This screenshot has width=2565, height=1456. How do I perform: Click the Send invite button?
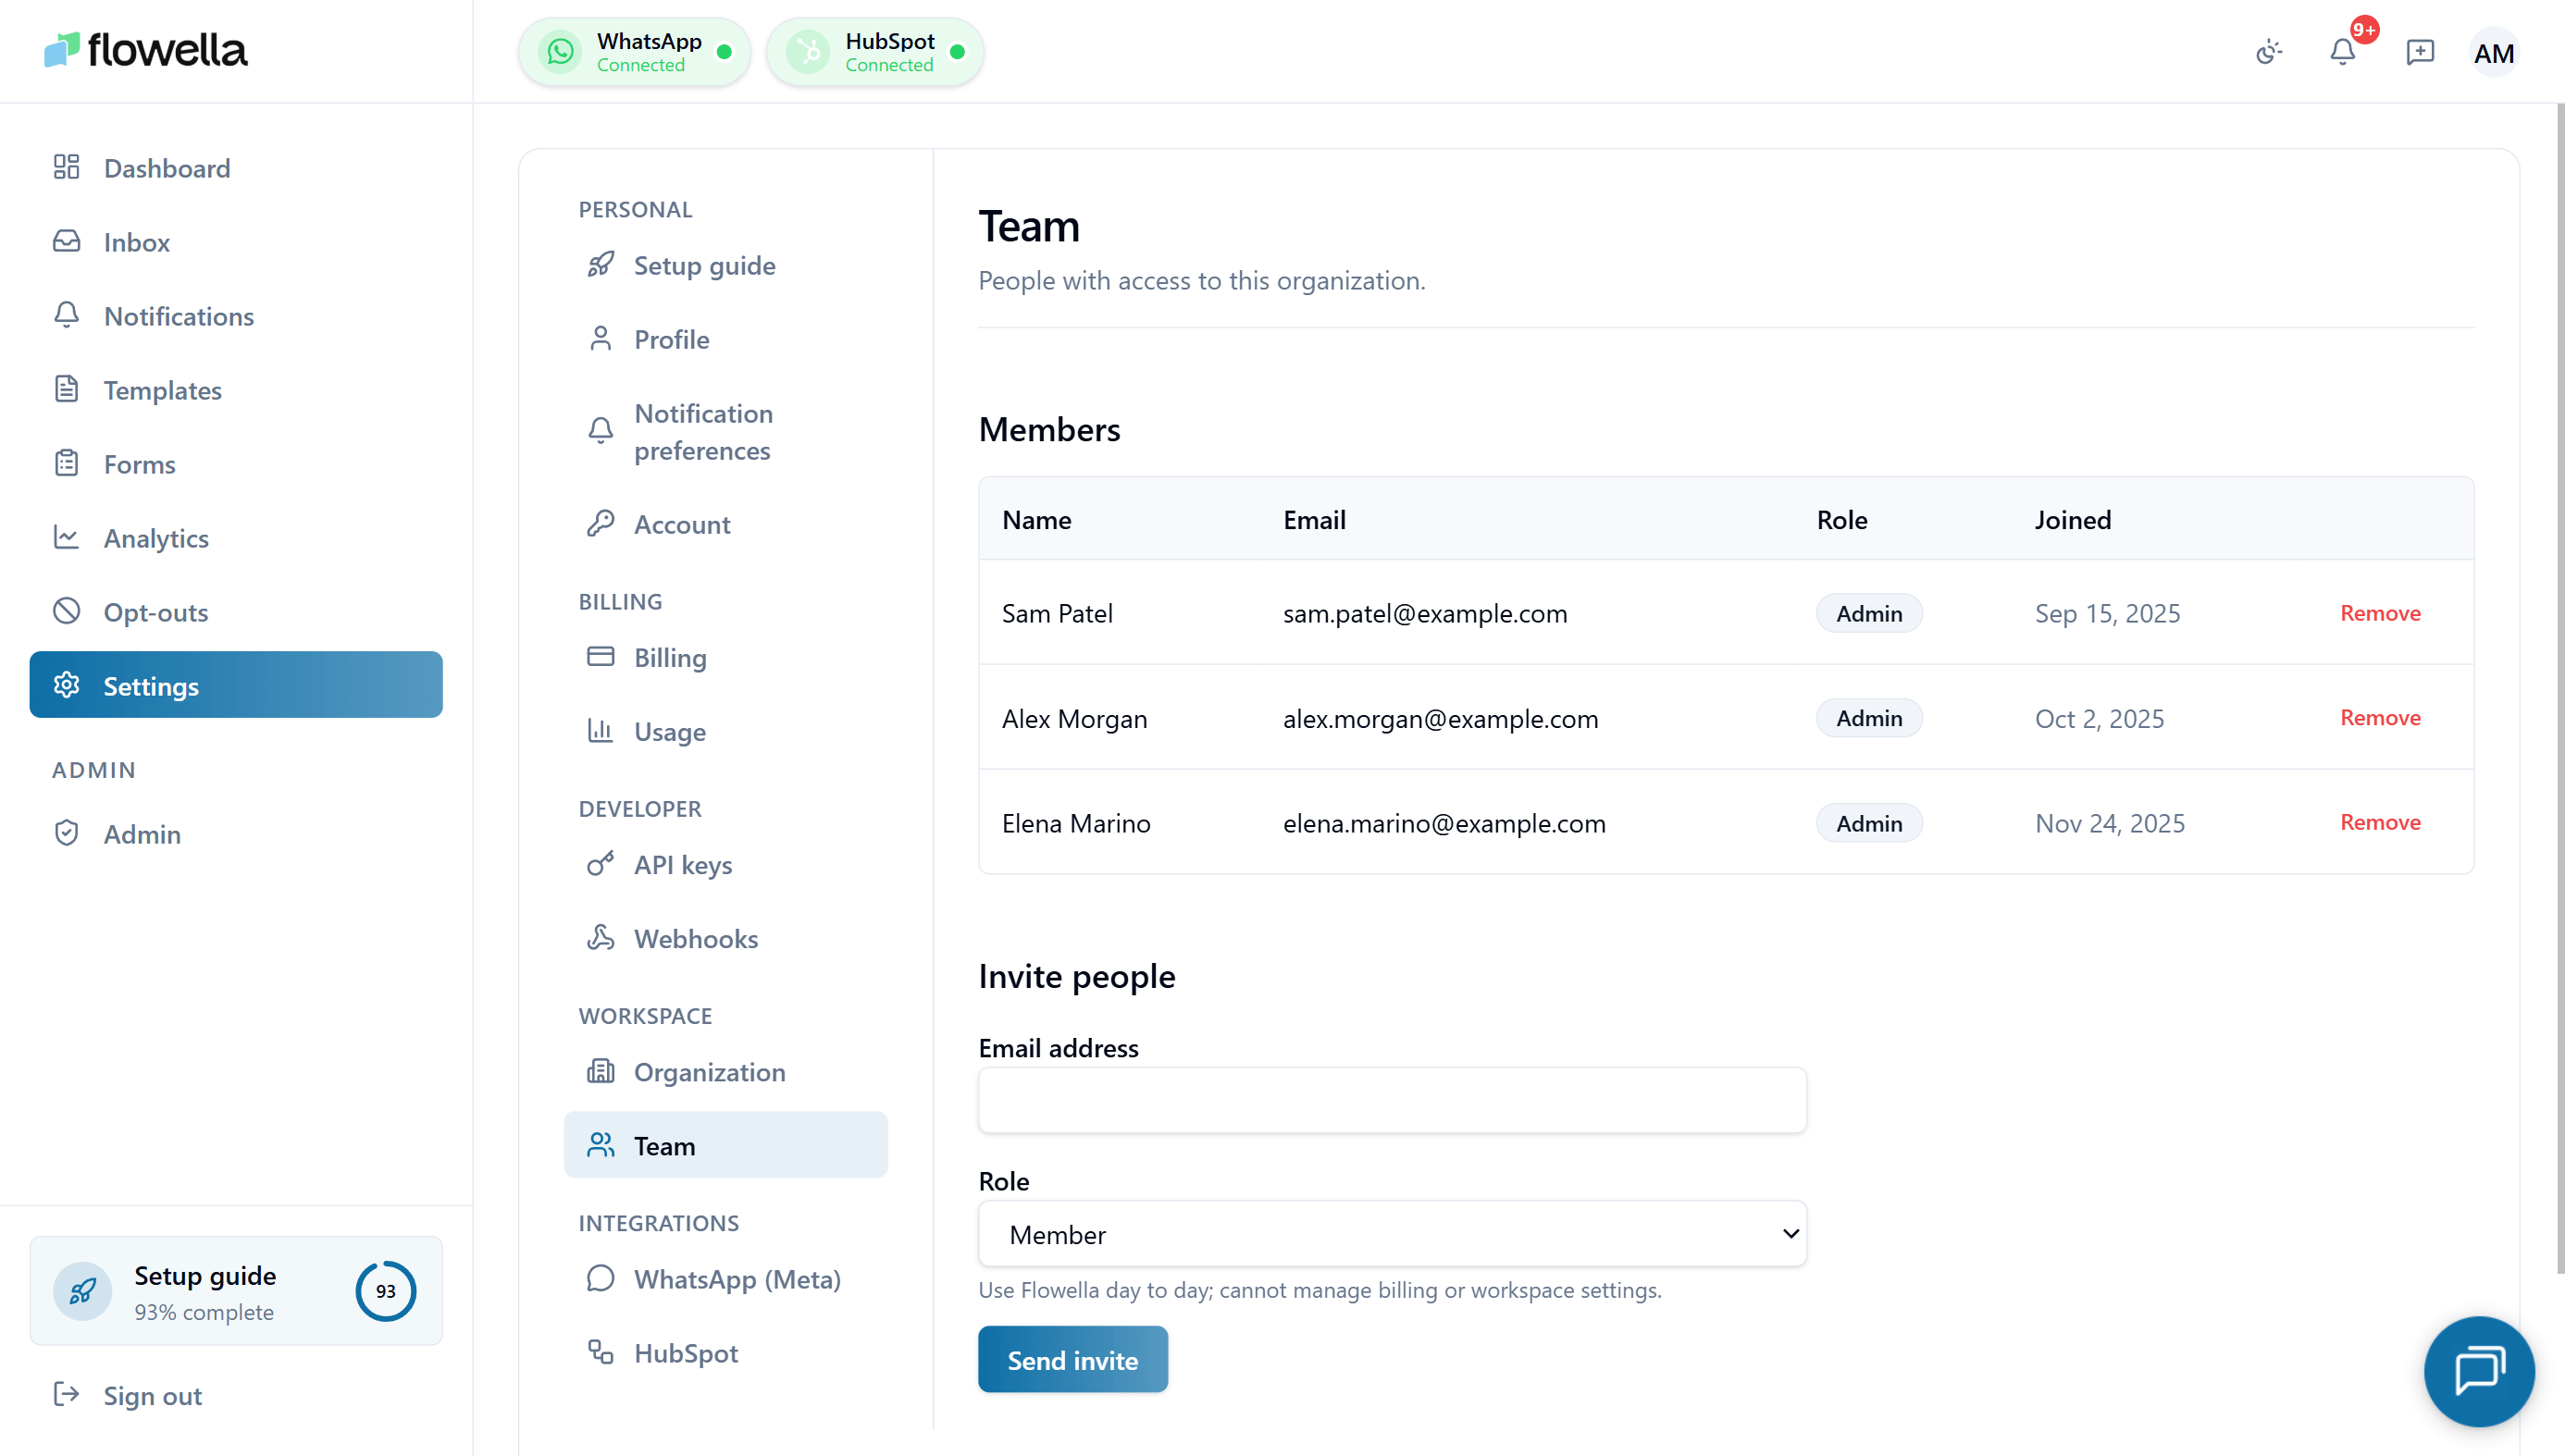click(1072, 1360)
